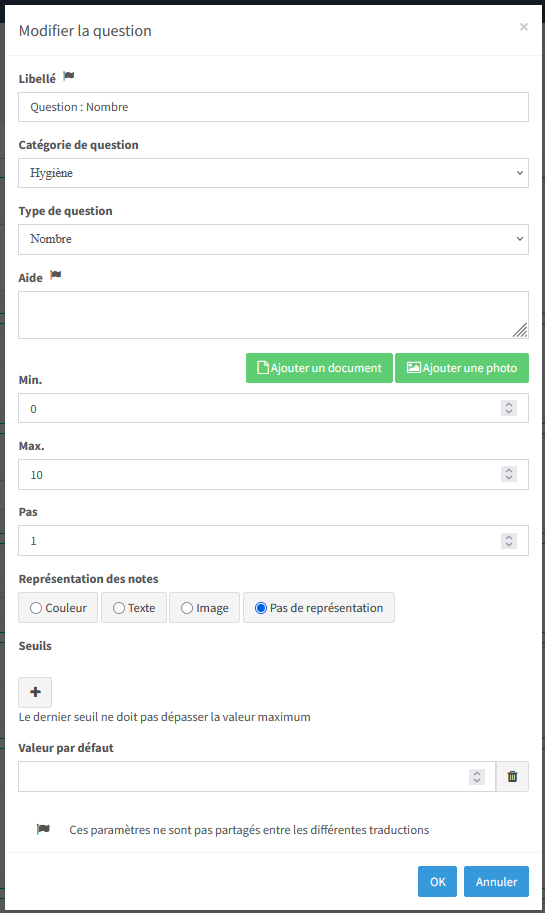This screenshot has width=545, height=913.
Task: Click the trash icon to clear default value
Action: (512, 776)
